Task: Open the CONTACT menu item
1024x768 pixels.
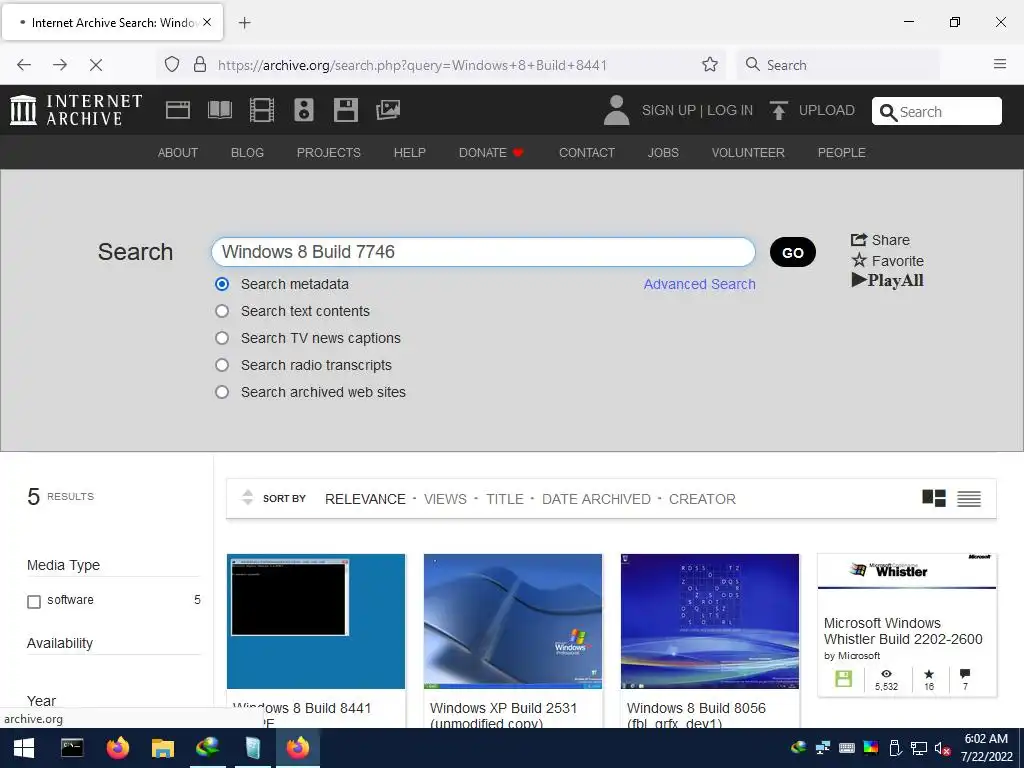Action: [586, 153]
